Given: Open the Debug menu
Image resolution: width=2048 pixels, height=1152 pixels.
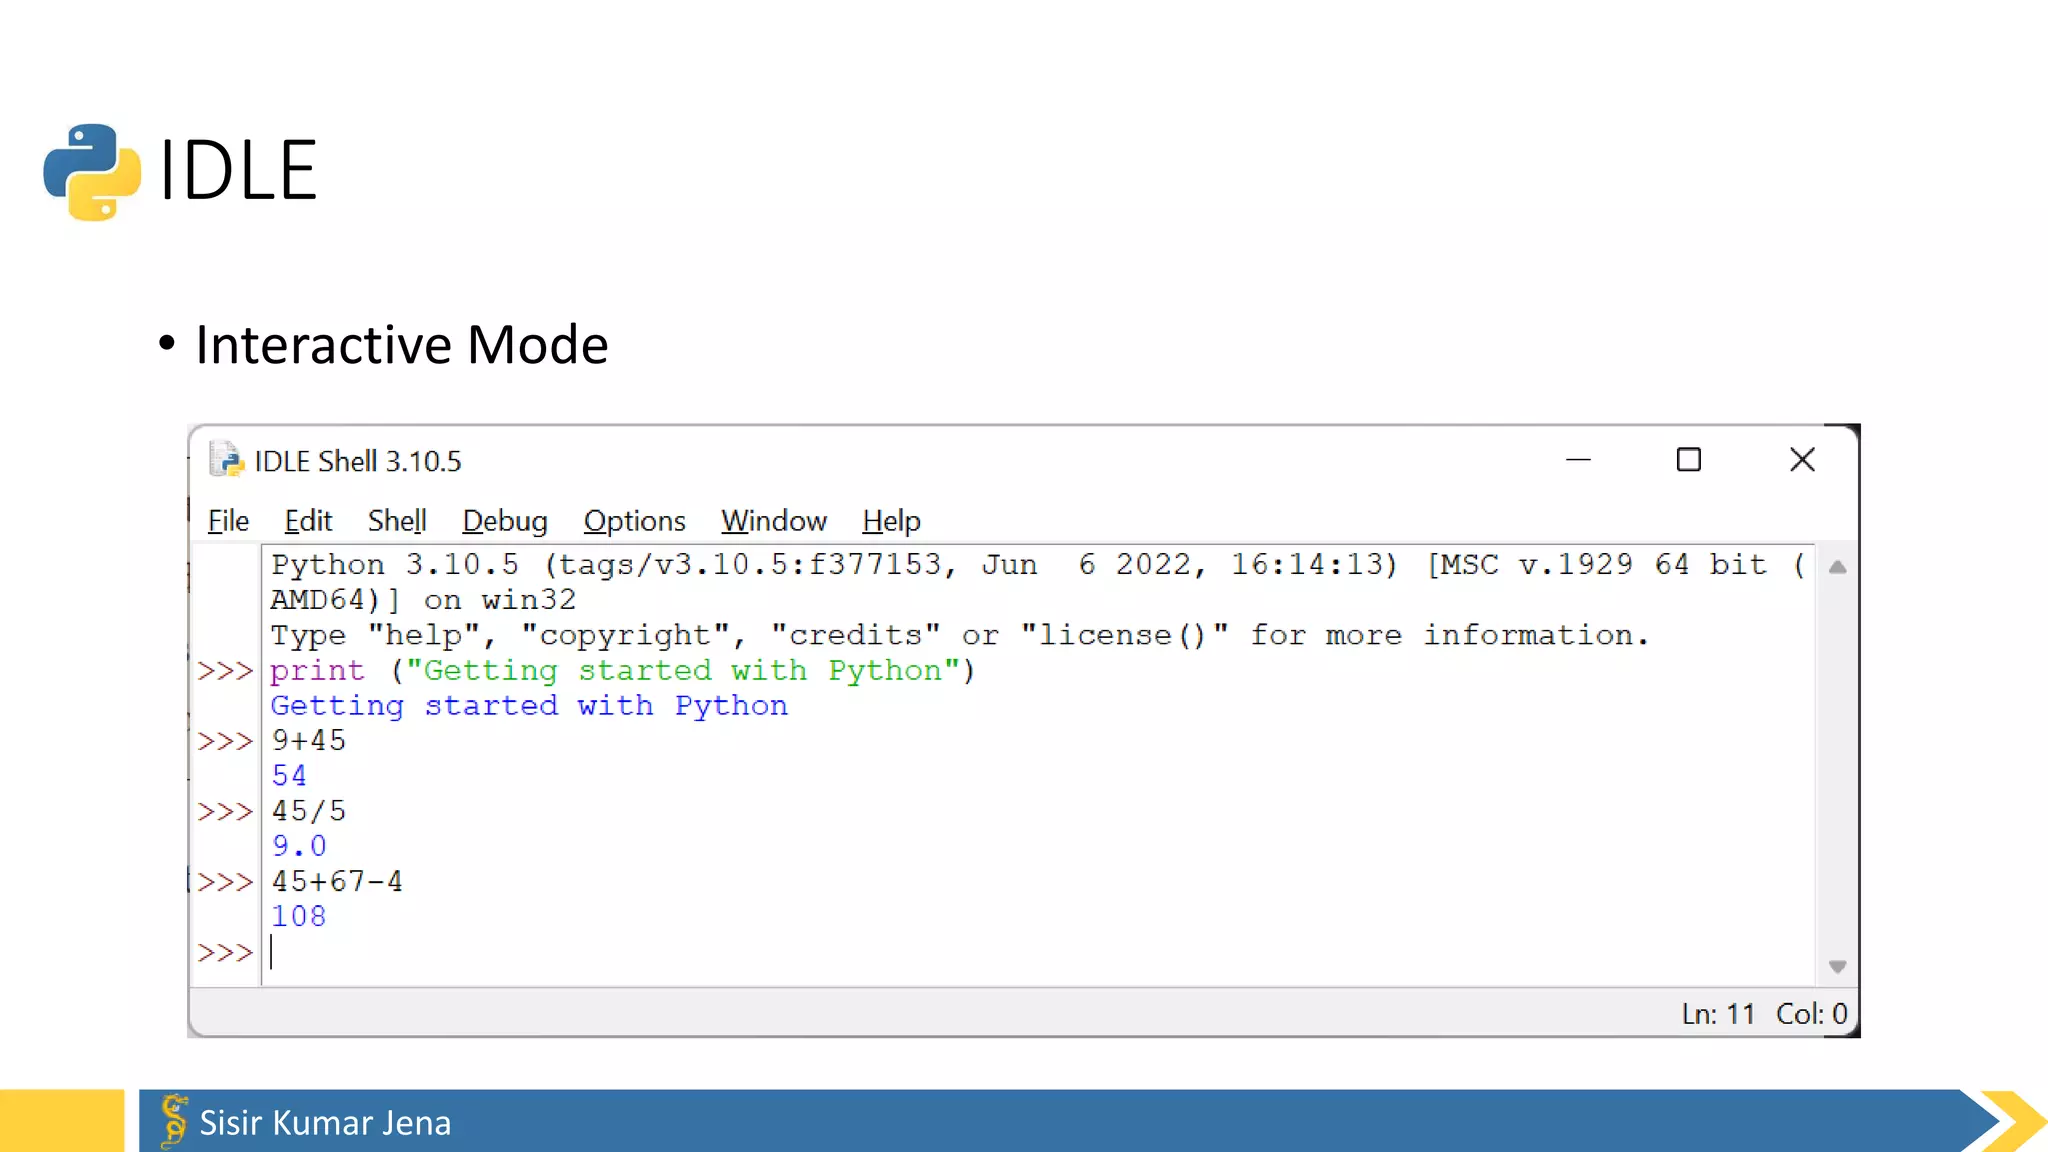Looking at the screenshot, I should point(505,521).
